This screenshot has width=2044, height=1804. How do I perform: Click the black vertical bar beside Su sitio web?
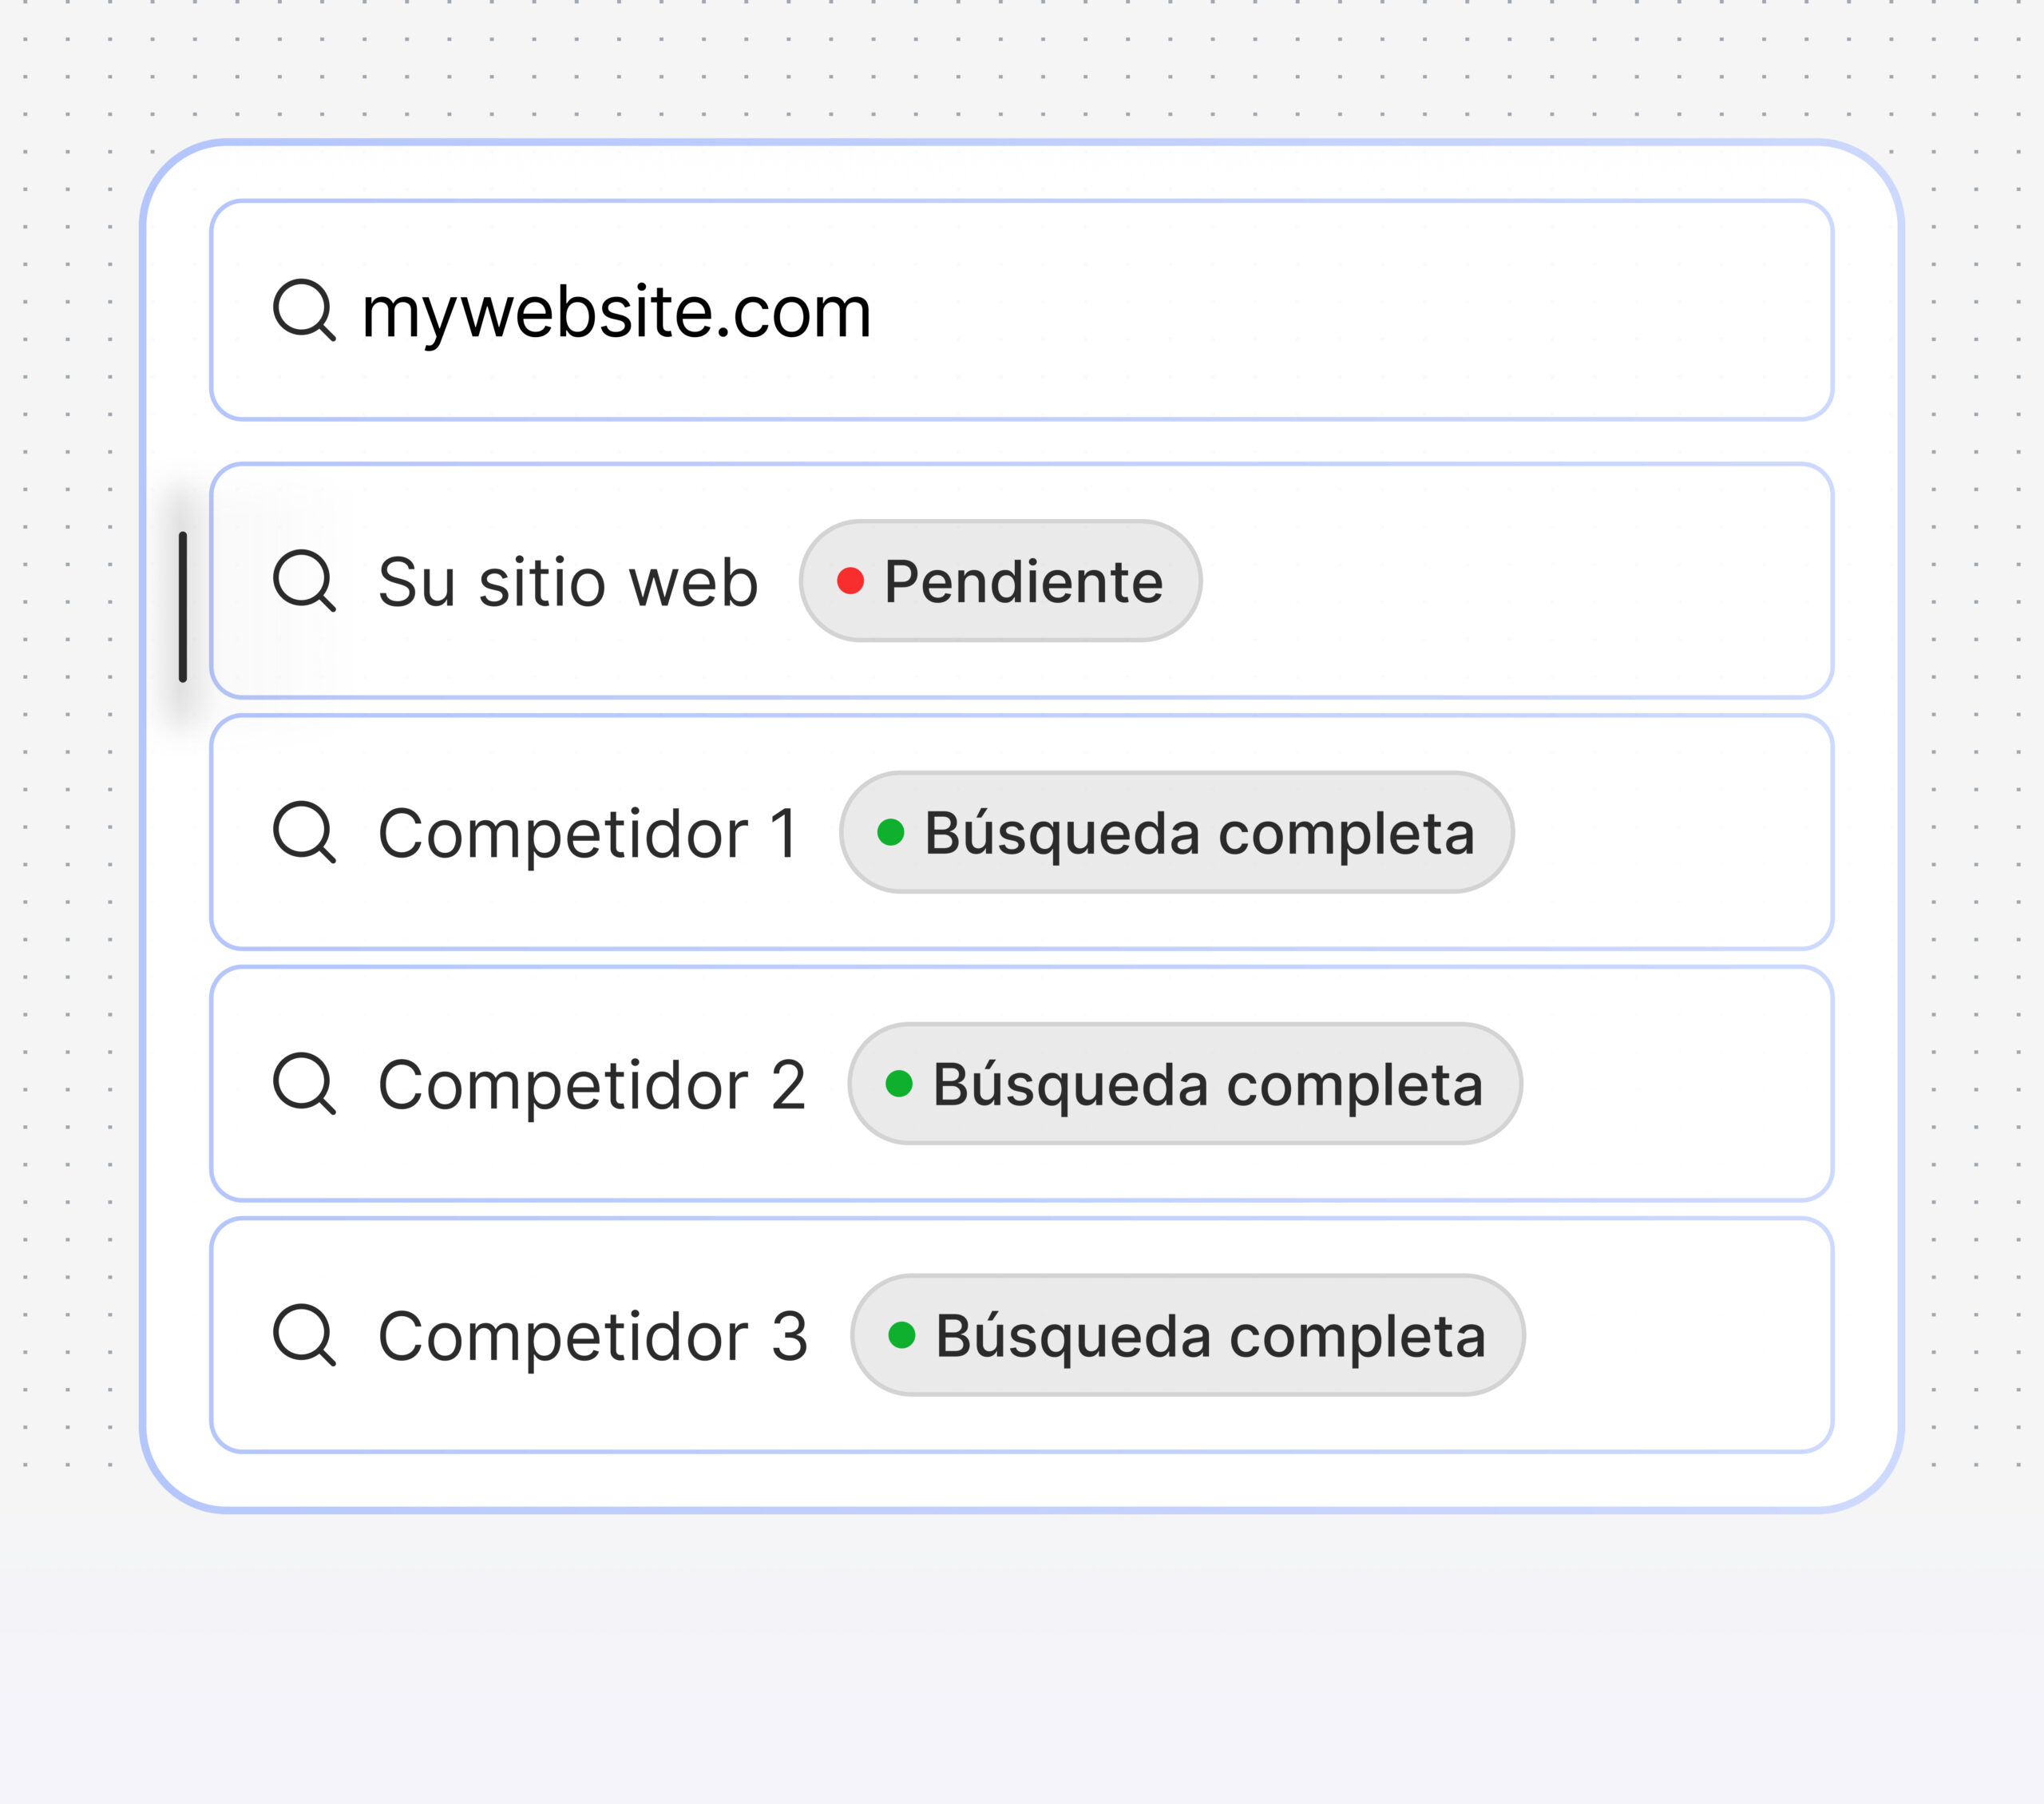183,607
